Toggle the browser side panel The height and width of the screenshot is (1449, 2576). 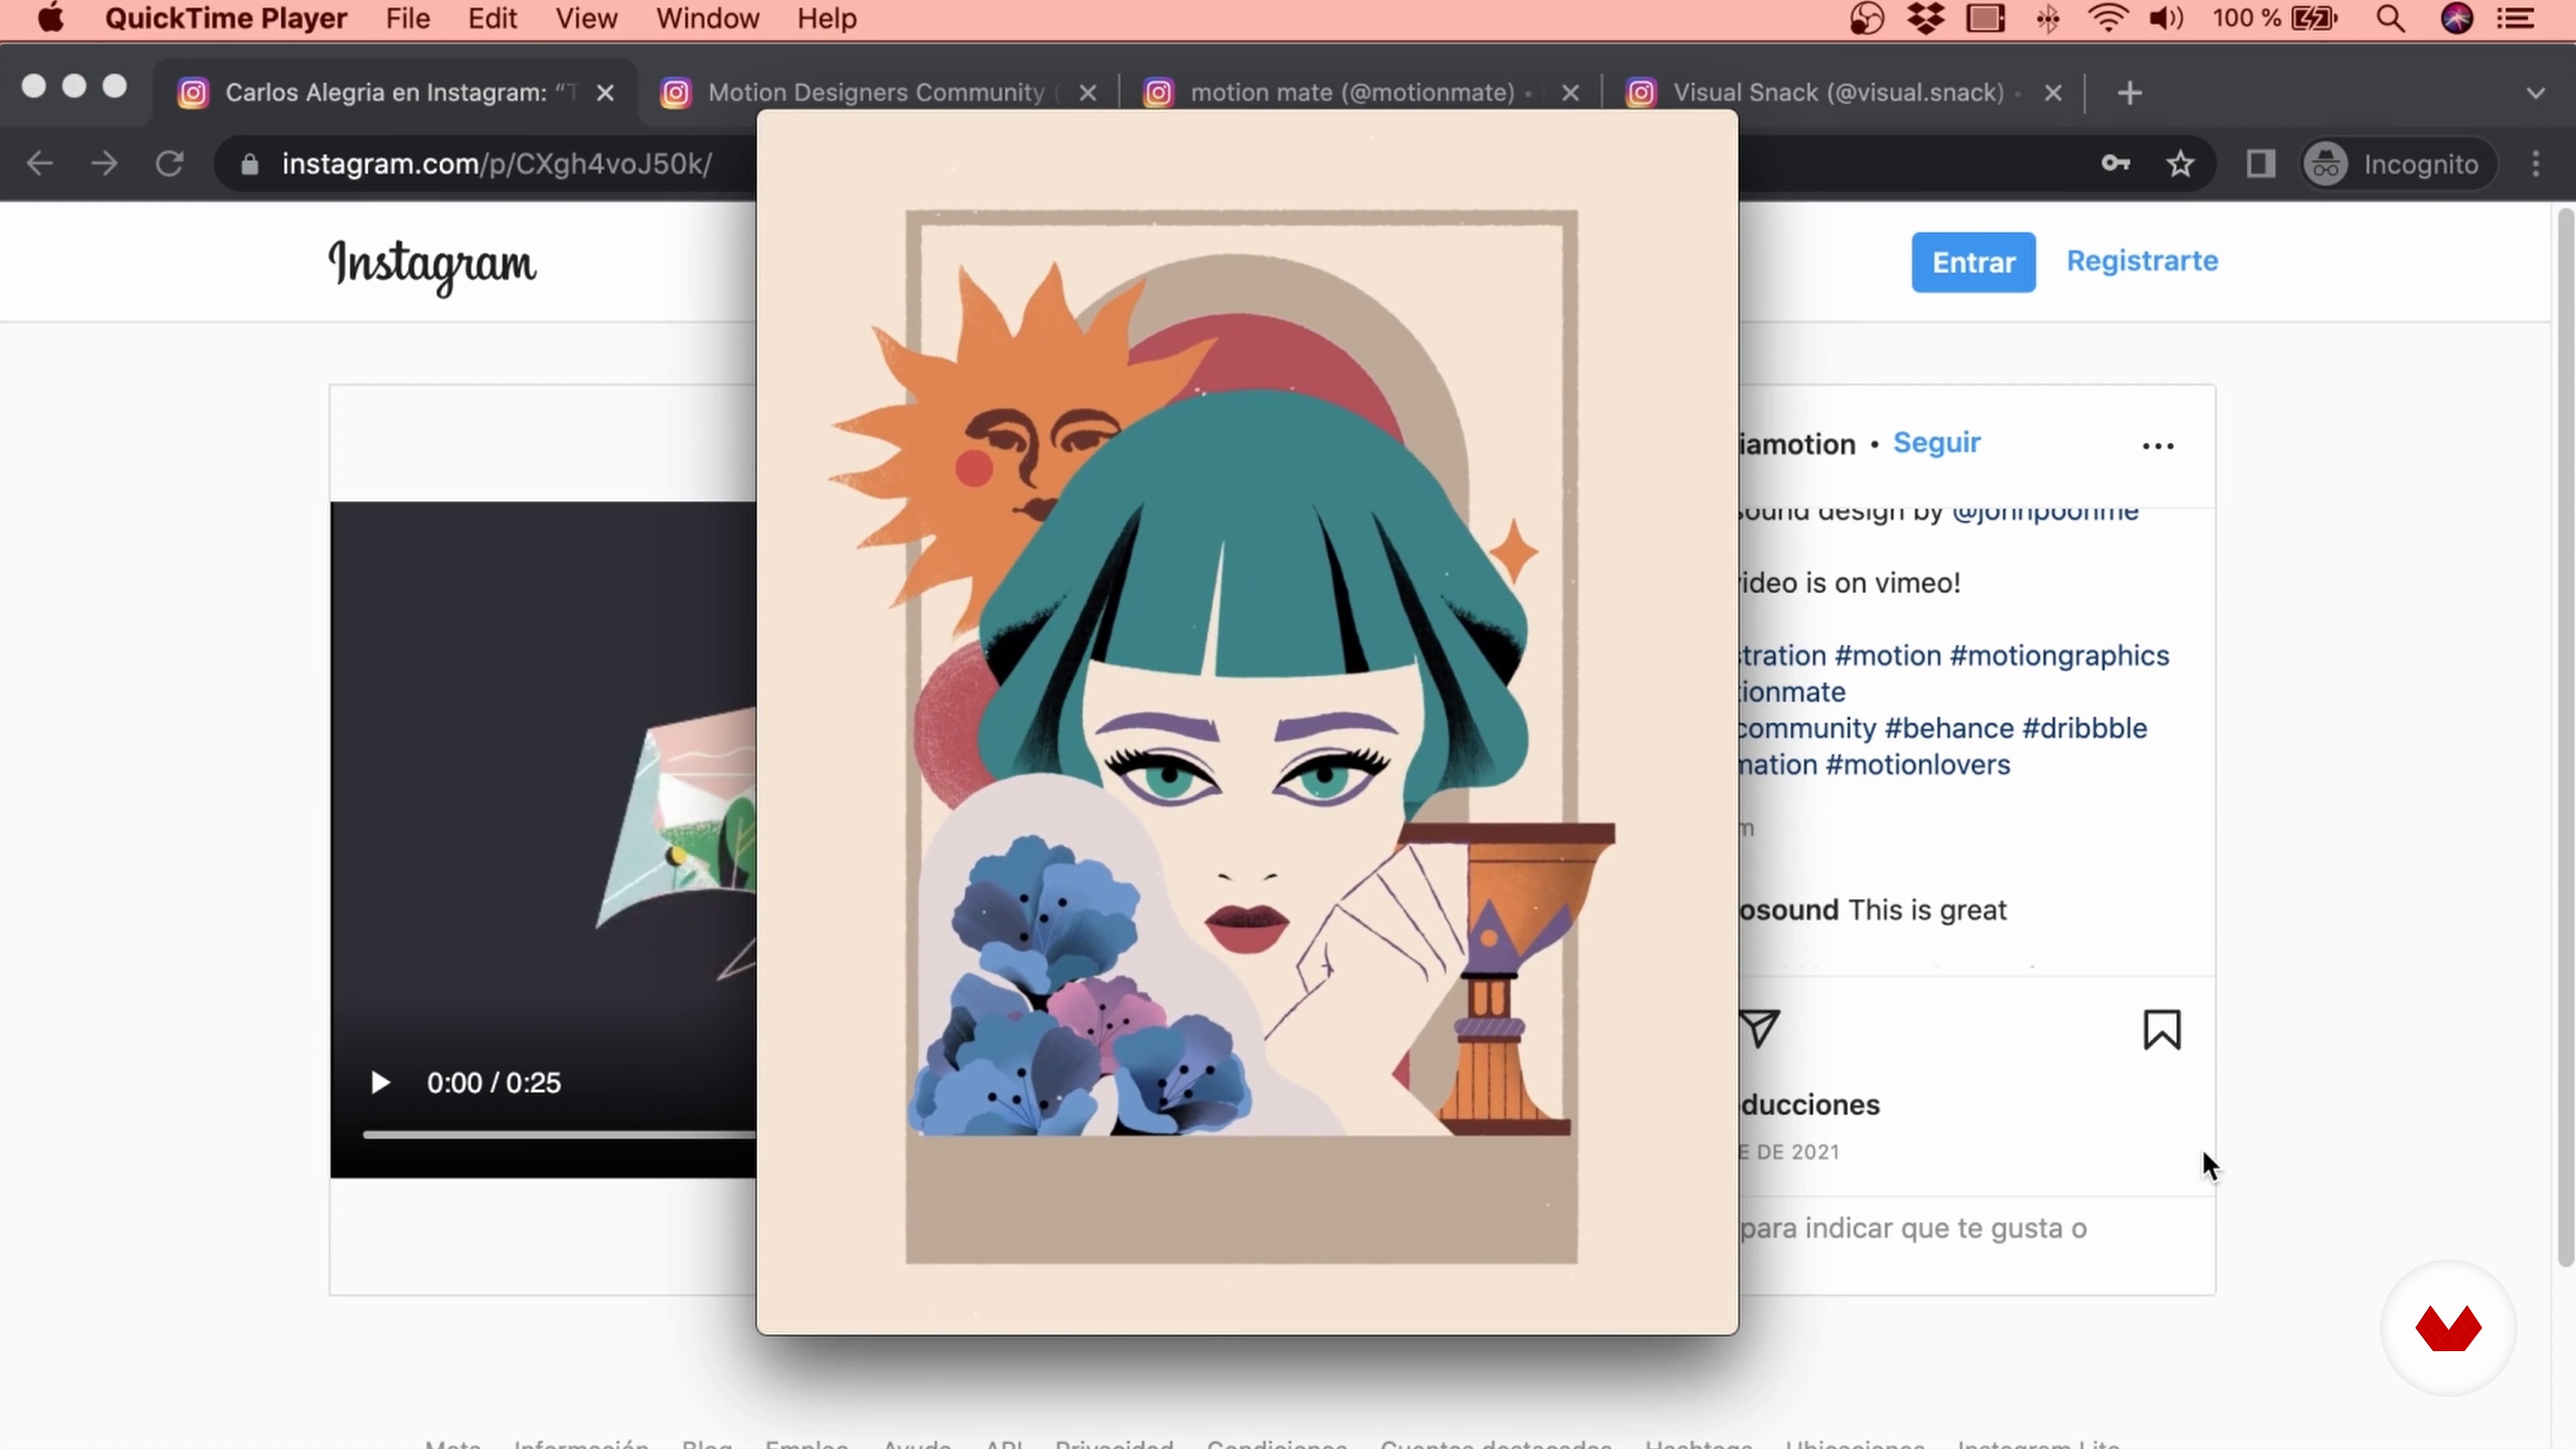click(2261, 164)
